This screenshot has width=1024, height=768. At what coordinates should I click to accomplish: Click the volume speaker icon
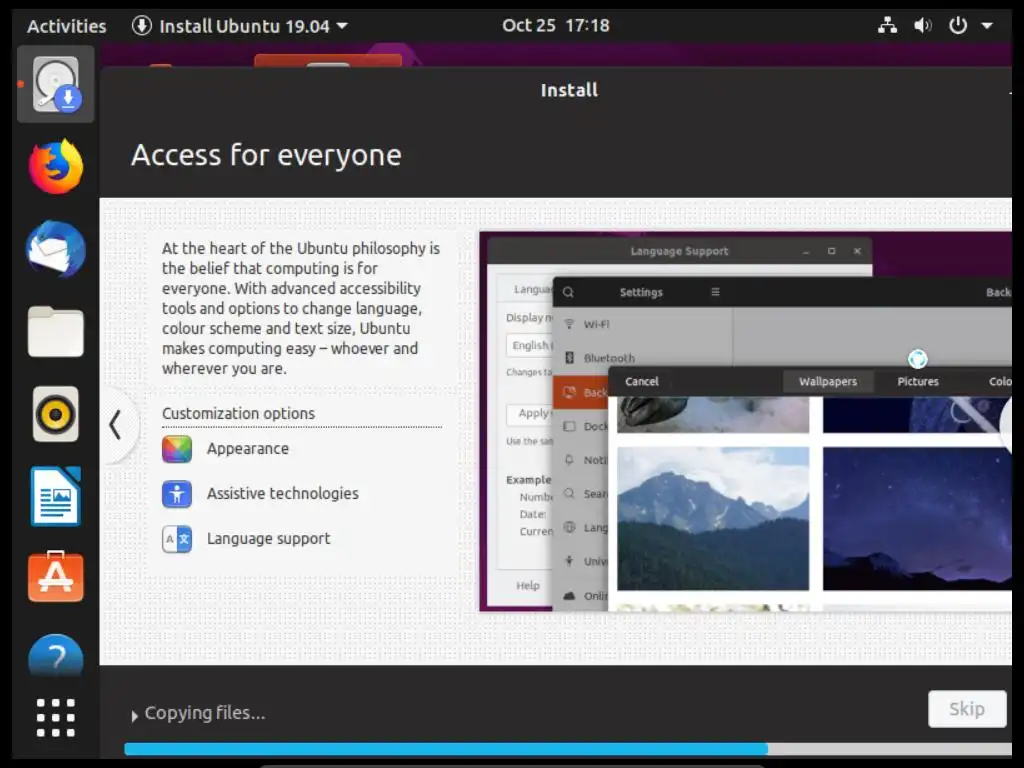pos(922,25)
